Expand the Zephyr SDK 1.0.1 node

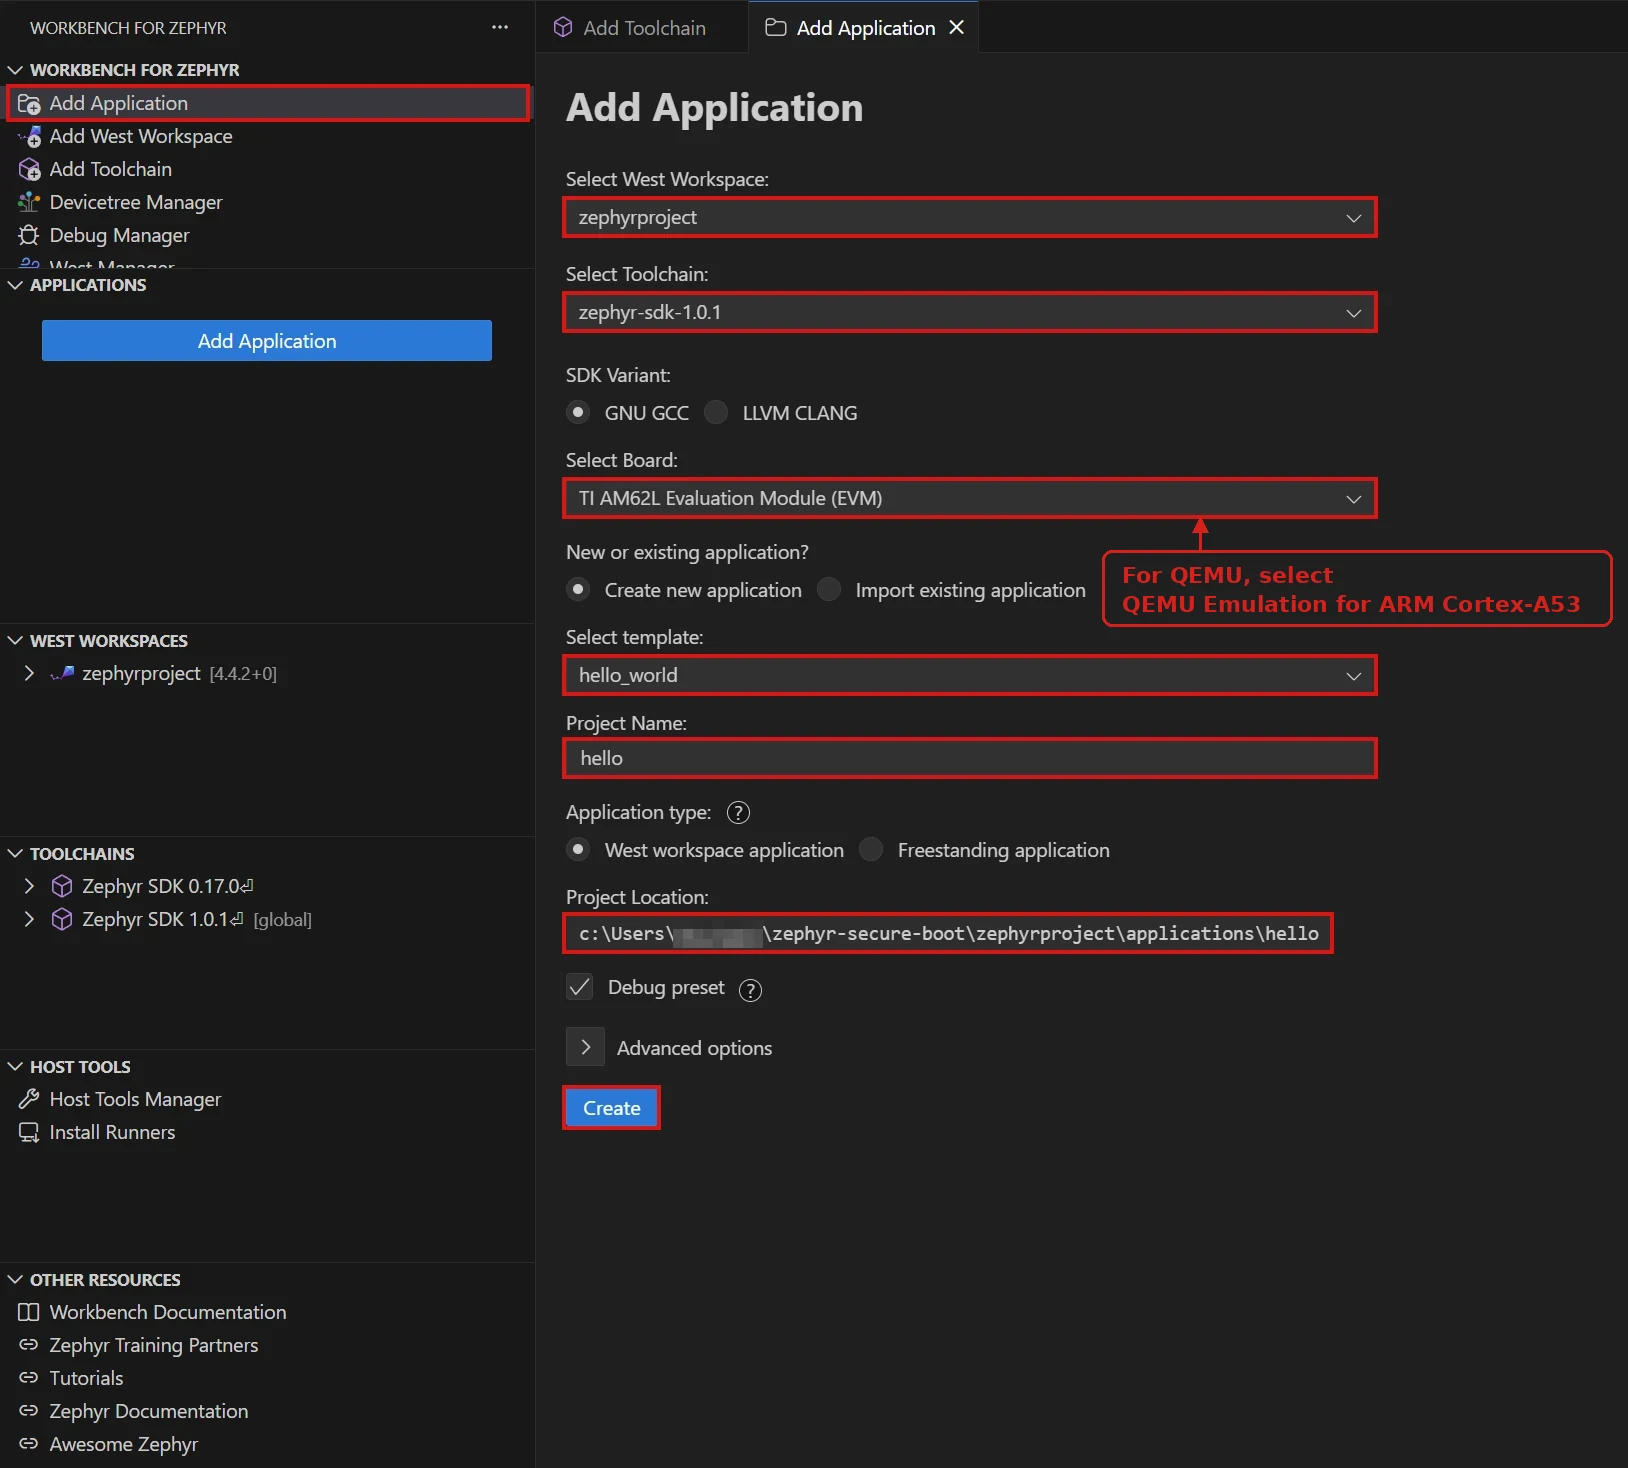[29, 920]
